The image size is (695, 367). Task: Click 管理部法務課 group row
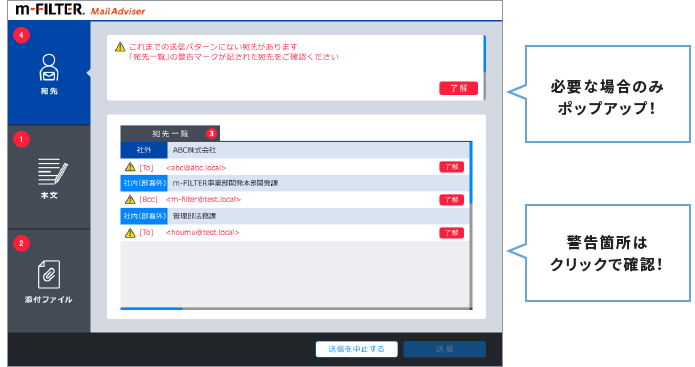click(x=295, y=216)
